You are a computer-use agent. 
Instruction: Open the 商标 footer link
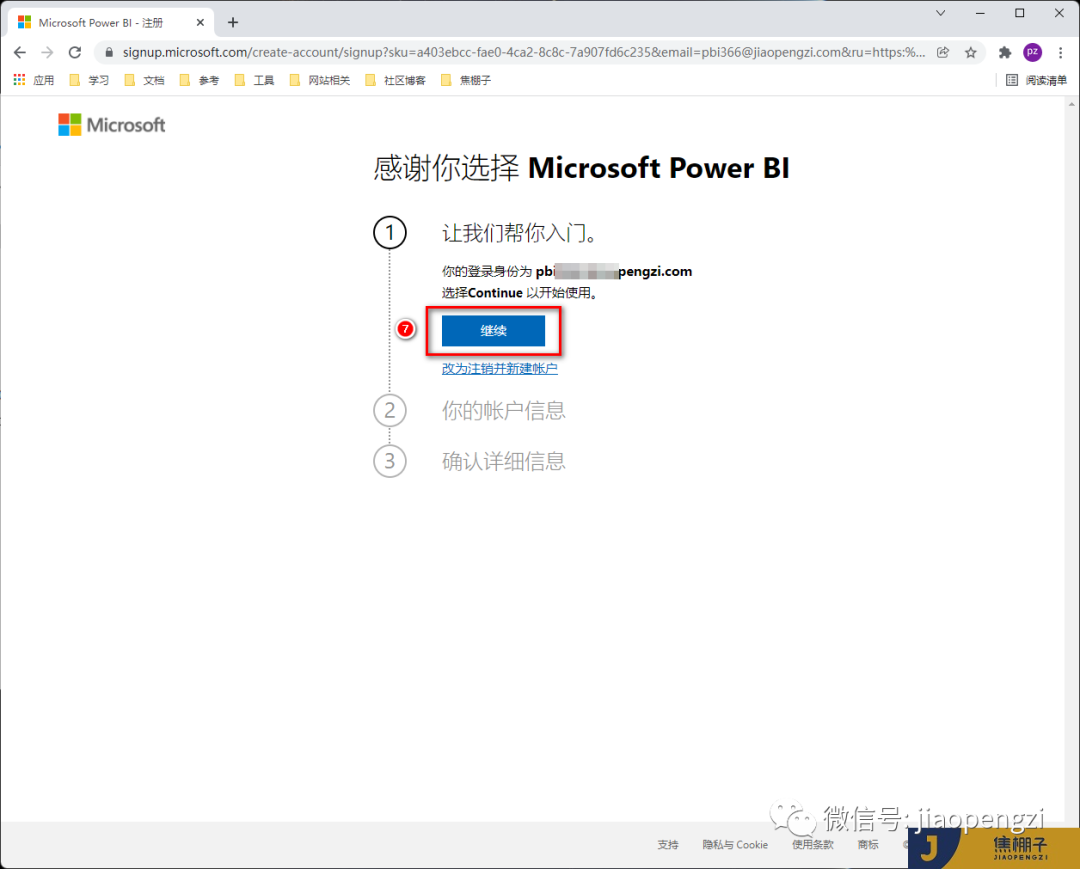point(868,845)
